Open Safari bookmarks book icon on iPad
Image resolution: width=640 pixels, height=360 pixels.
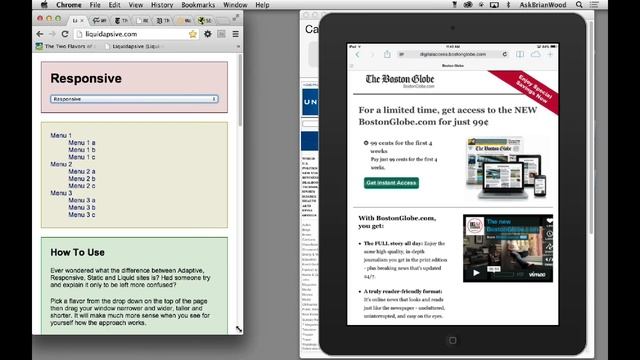tap(520, 54)
